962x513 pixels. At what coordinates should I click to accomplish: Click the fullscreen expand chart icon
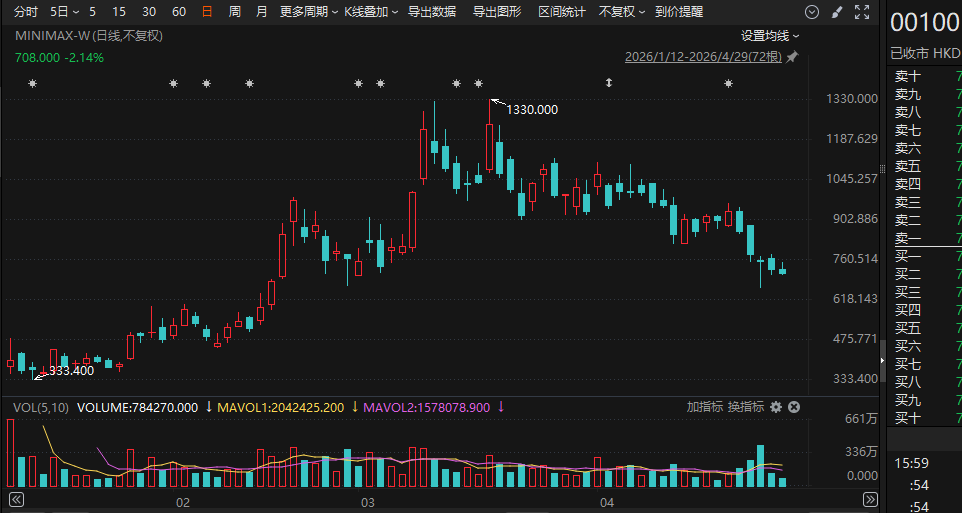(x=861, y=12)
